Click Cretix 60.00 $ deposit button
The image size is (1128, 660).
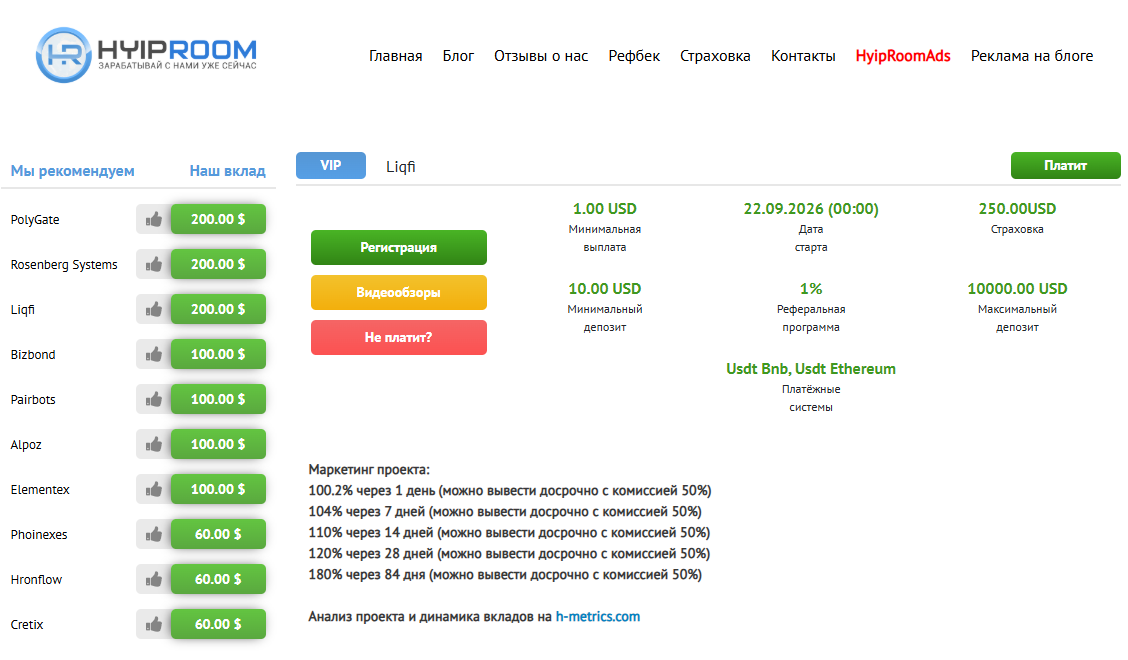pyautogui.click(x=218, y=625)
